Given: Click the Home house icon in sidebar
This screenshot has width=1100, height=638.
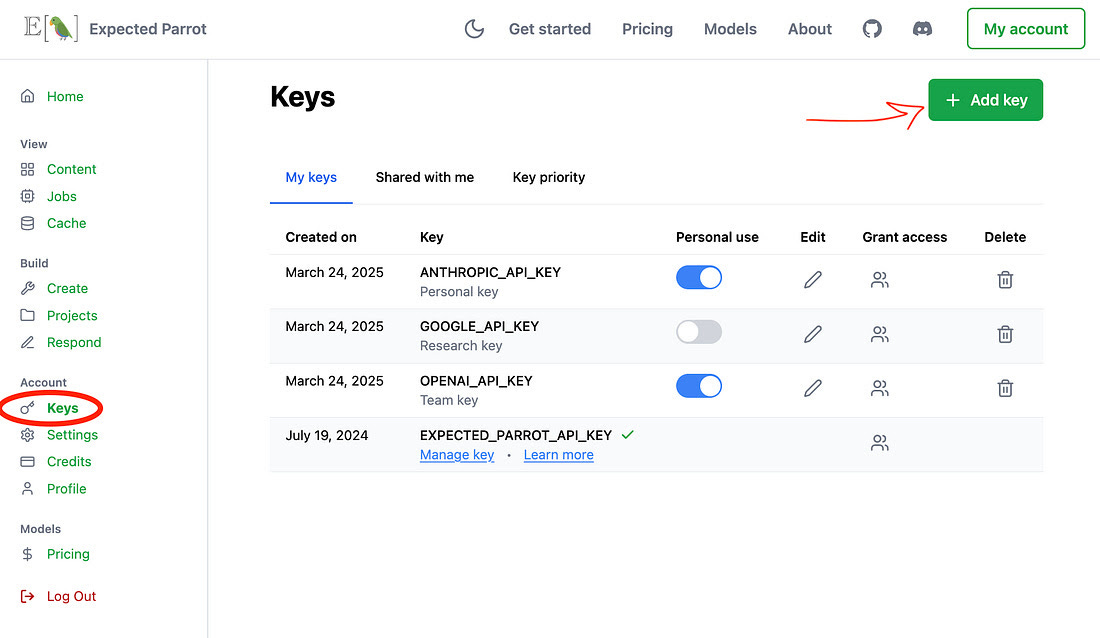Looking at the screenshot, I should pyautogui.click(x=27, y=96).
